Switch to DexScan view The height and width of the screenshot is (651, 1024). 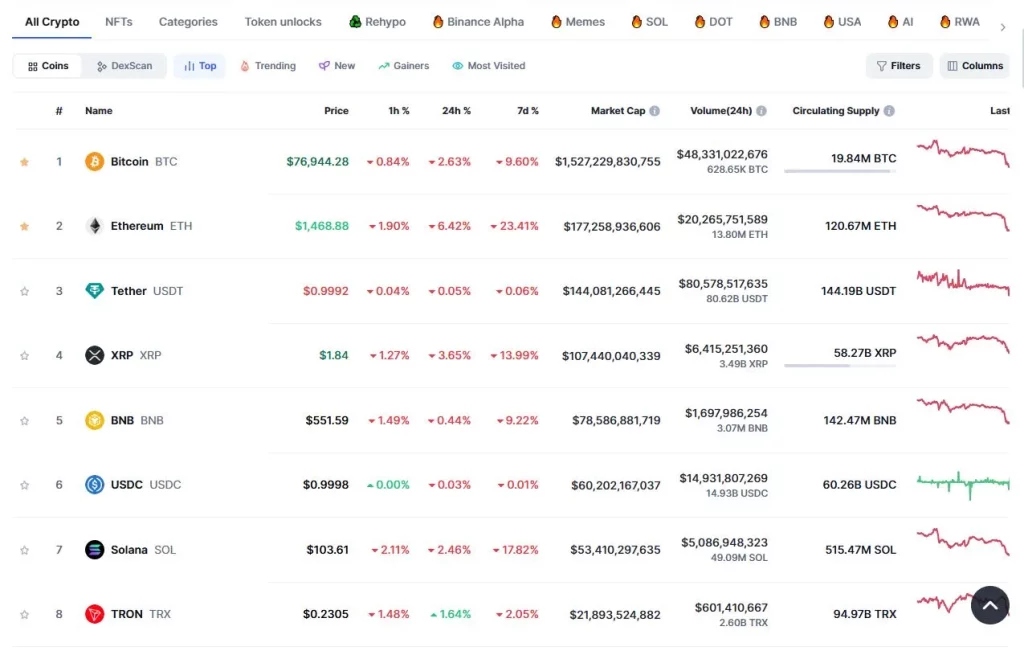pos(124,66)
